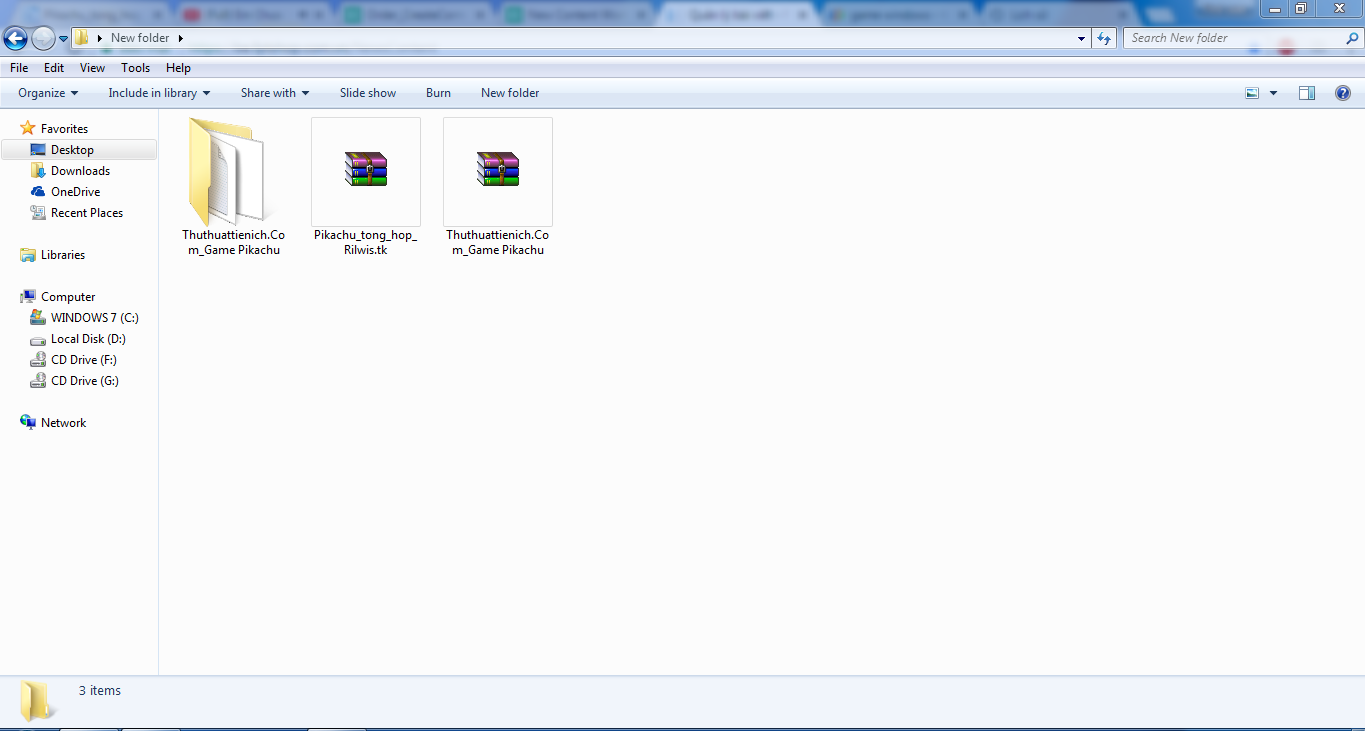The height and width of the screenshot is (731, 1365).
Task: Go back using the Back arrow button
Action: point(16,38)
